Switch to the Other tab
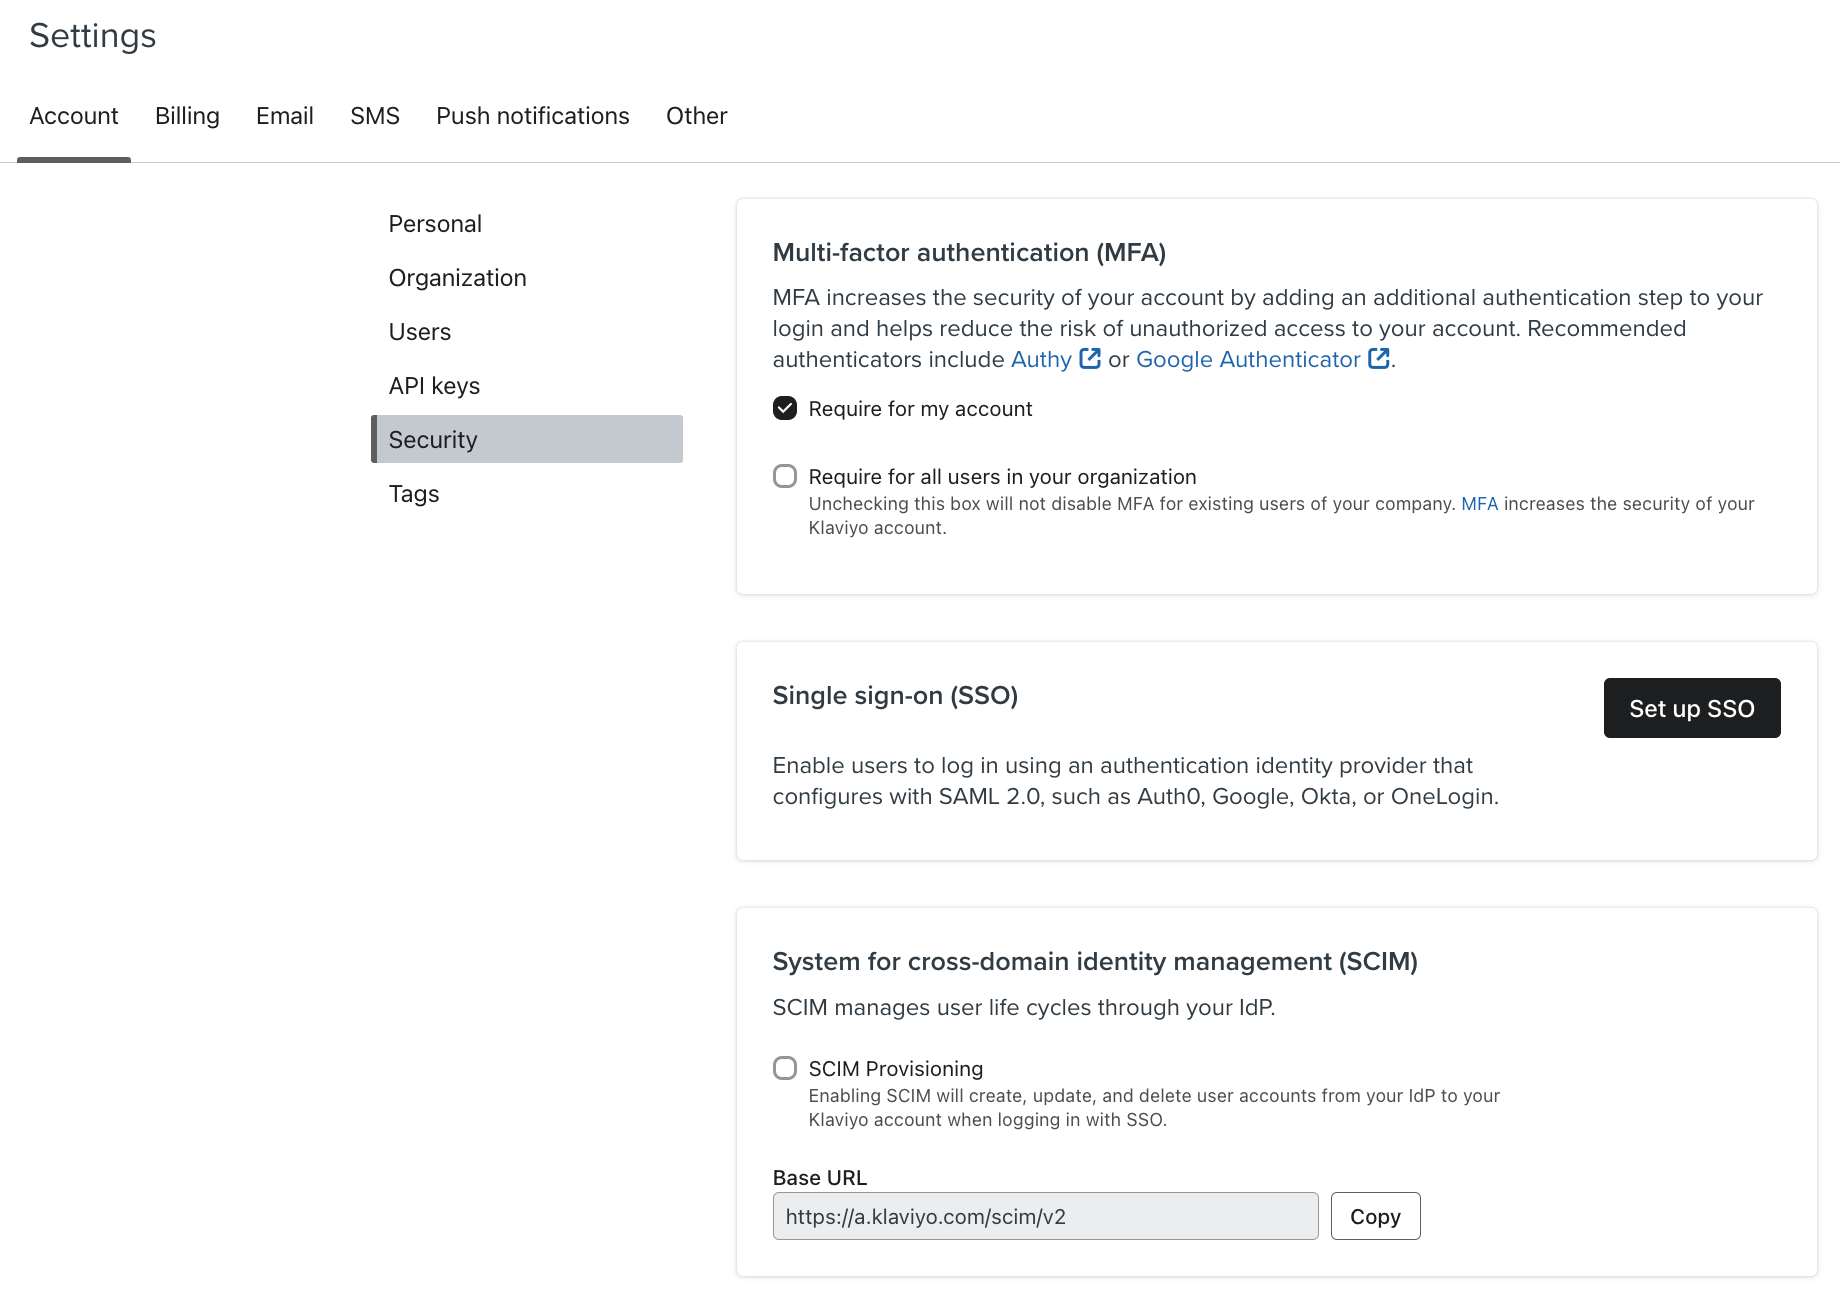The image size is (1840, 1290). (696, 116)
